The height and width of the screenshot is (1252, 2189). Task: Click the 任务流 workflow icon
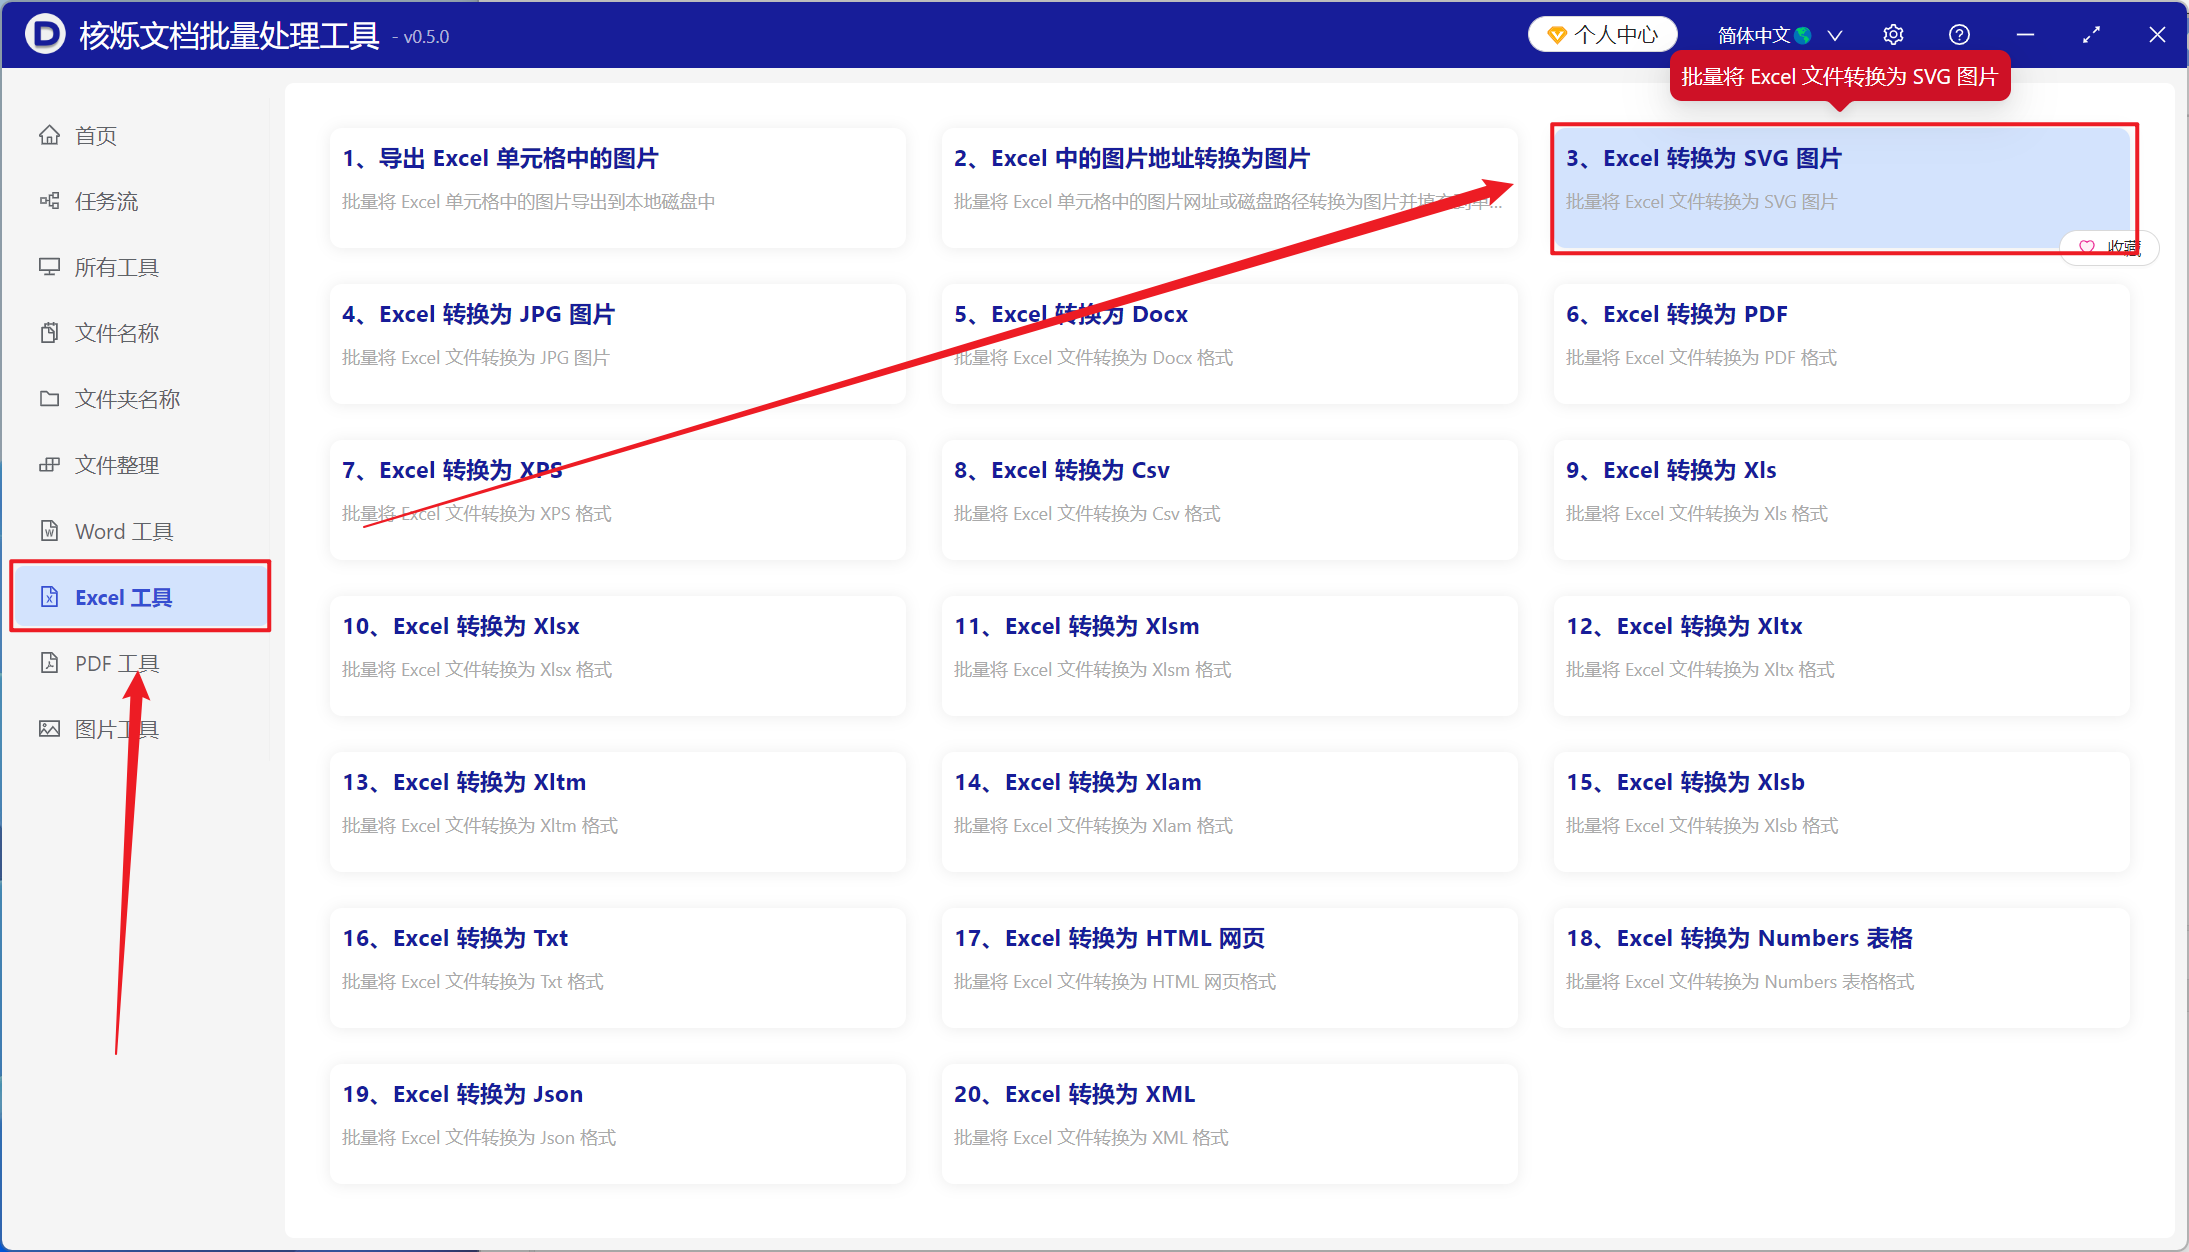49,201
